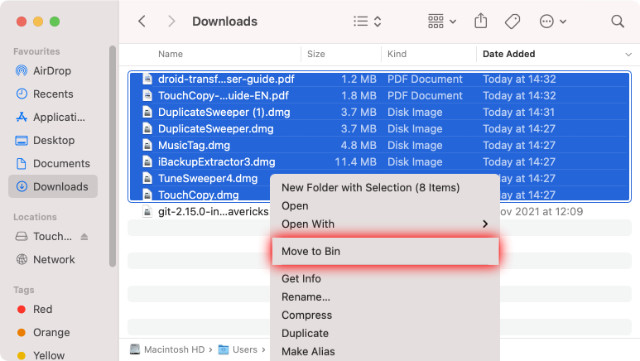Viewport: 640px width, 361px height.
Task: Open Applications in the sidebar
Action: (x=53, y=117)
